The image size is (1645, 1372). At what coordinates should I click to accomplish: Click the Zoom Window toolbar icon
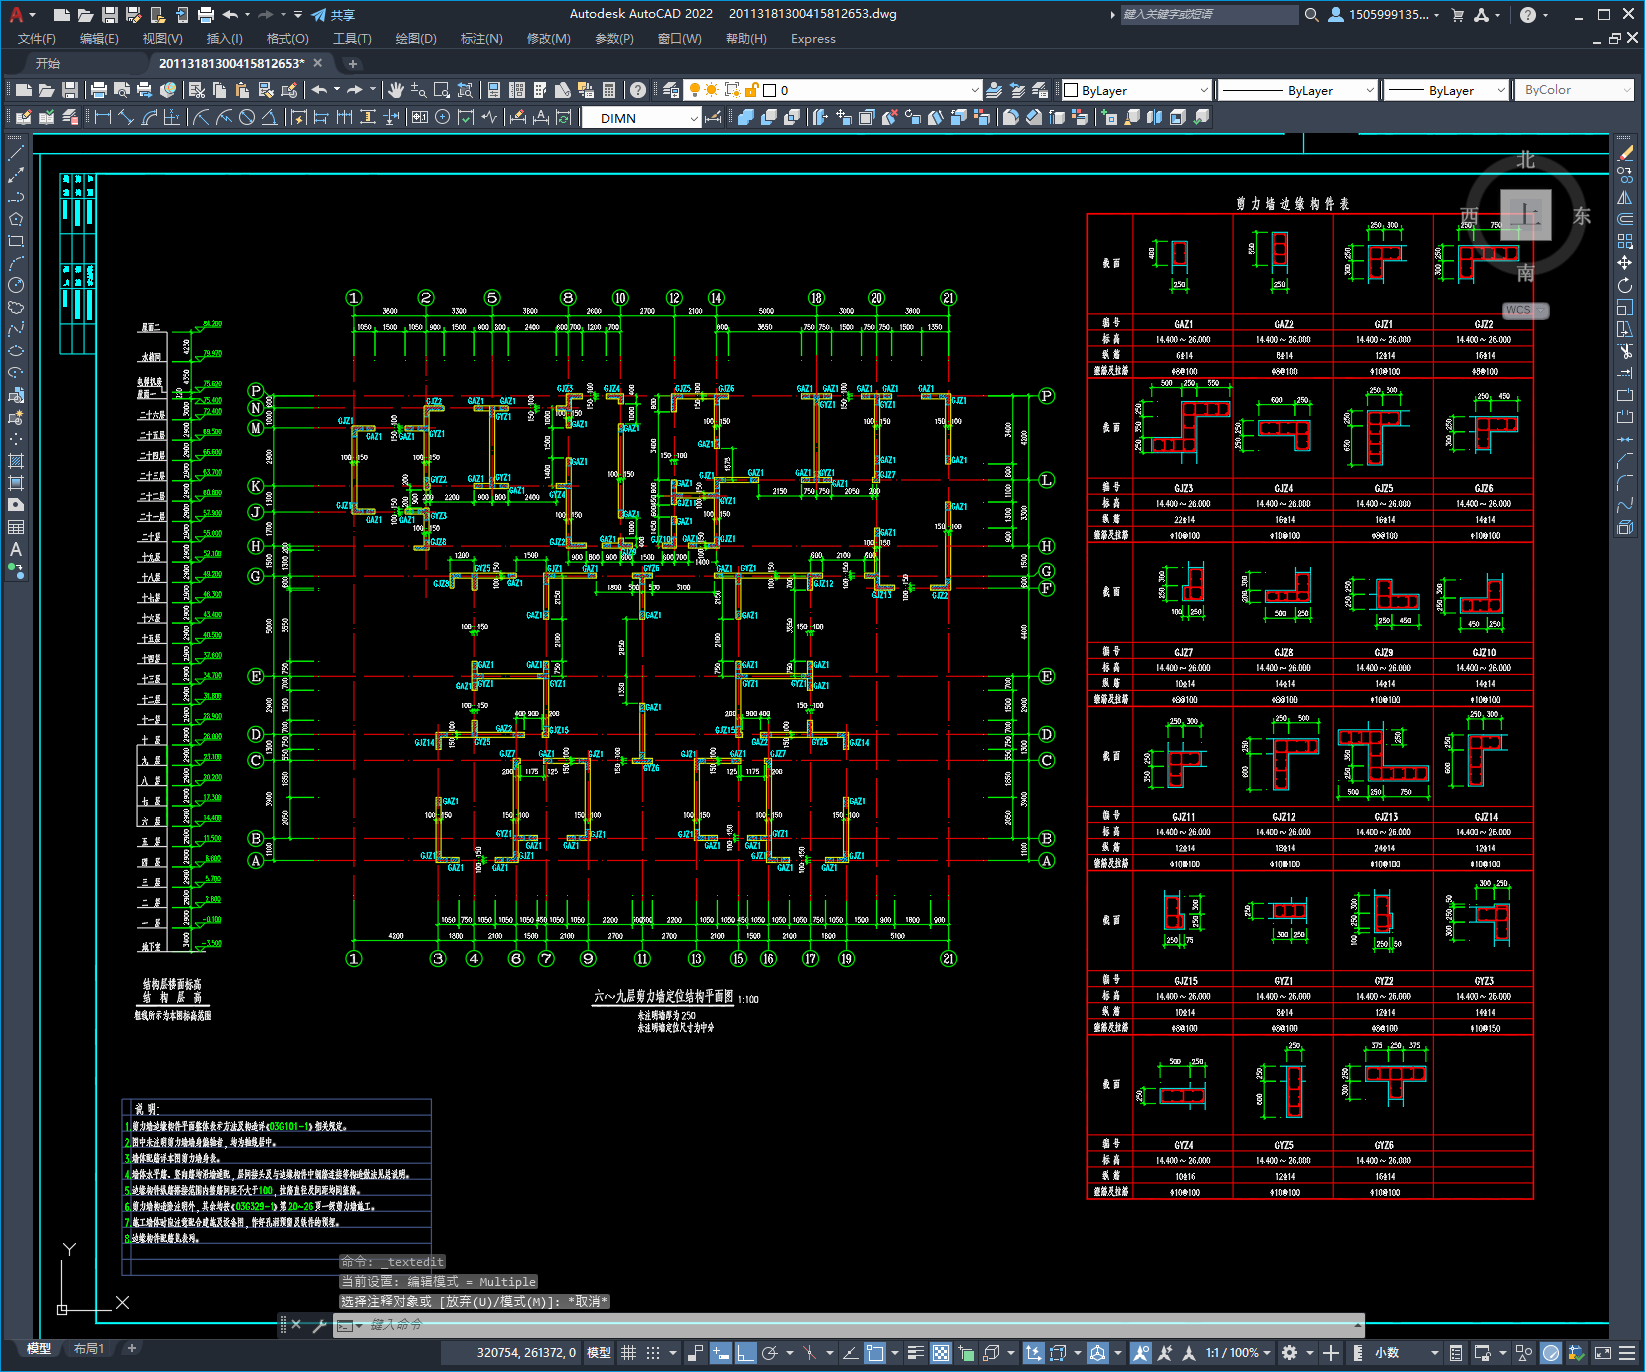(x=441, y=90)
